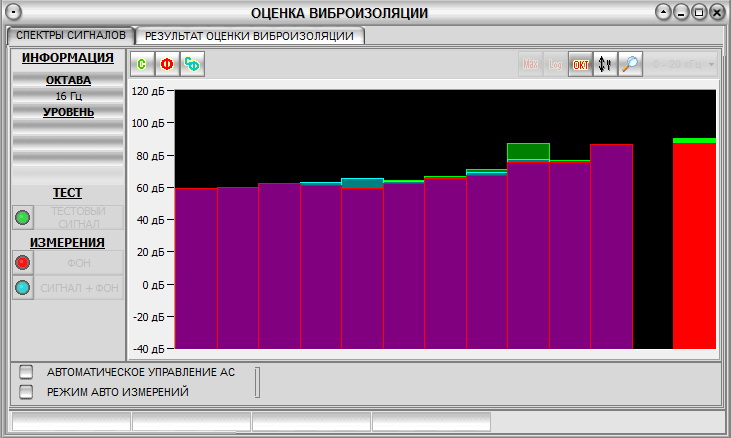Click the cyan 'СФ' signal+background icon
Image resolution: width=731 pixels, height=438 pixels.
[191, 65]
